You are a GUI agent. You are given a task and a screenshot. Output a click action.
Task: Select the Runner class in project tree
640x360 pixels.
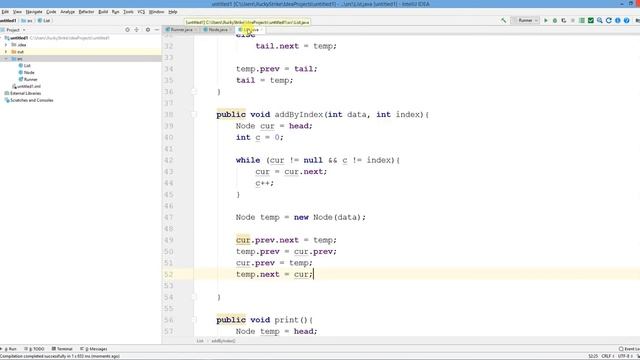pyautogui.click(x=28, y=80)
